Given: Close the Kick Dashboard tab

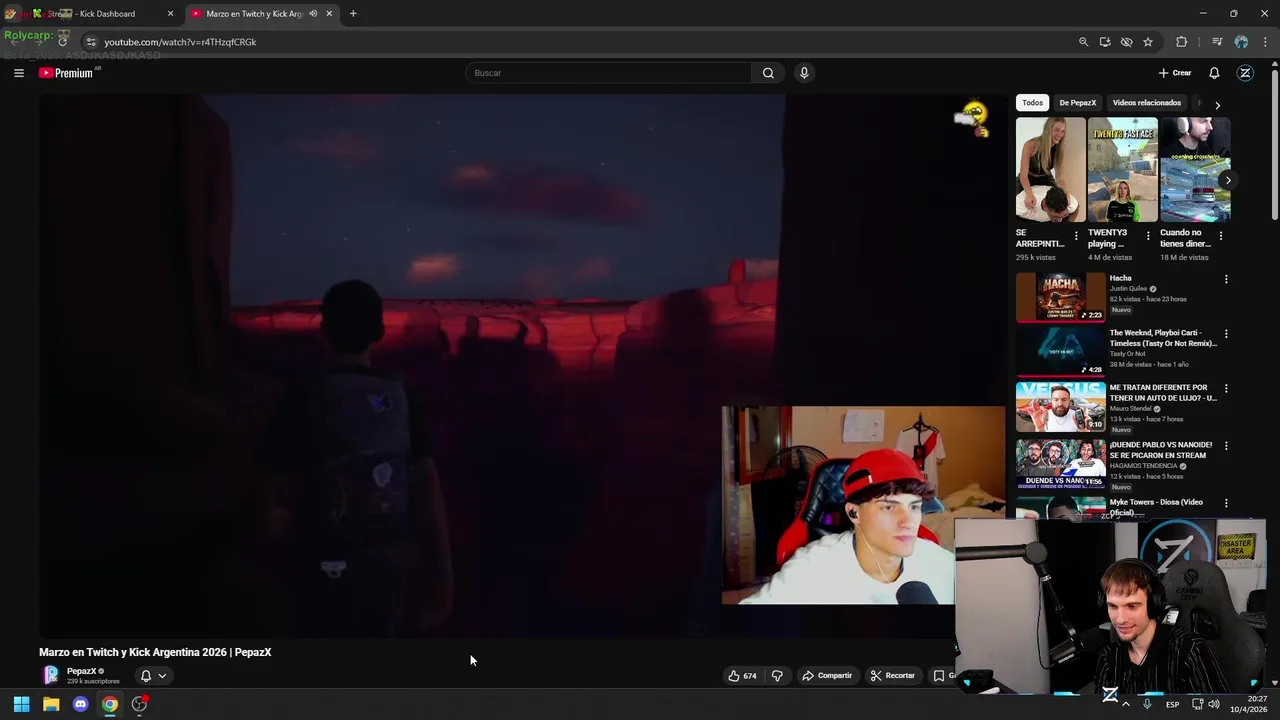Looking at the screenshot, I should coord(170,14).
